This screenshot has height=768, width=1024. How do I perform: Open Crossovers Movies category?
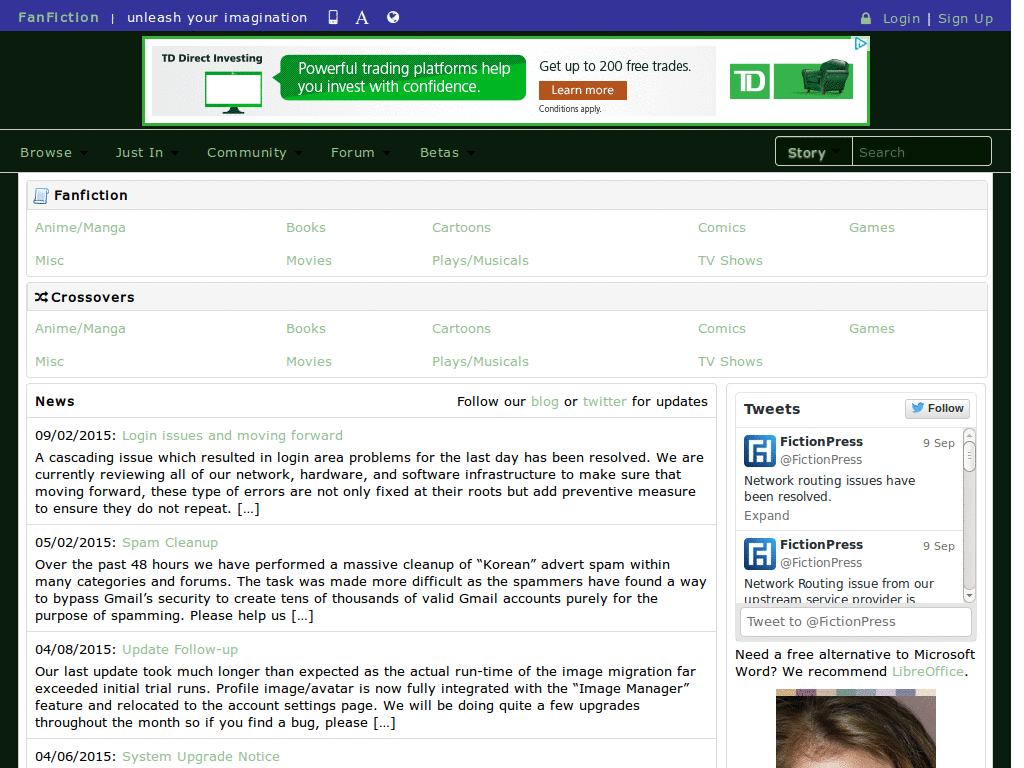point(309,362)
